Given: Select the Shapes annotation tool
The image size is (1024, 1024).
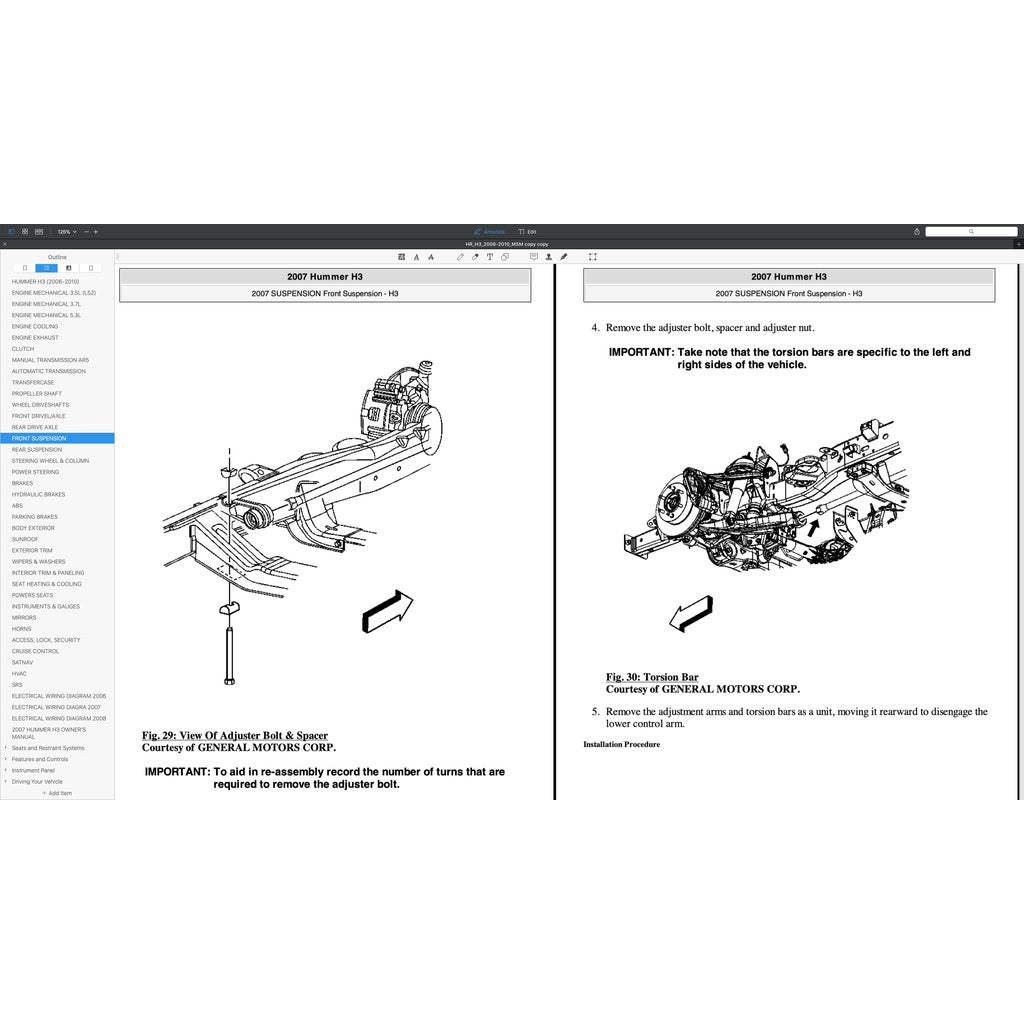Looking at the screenshot, I should 504,256.
